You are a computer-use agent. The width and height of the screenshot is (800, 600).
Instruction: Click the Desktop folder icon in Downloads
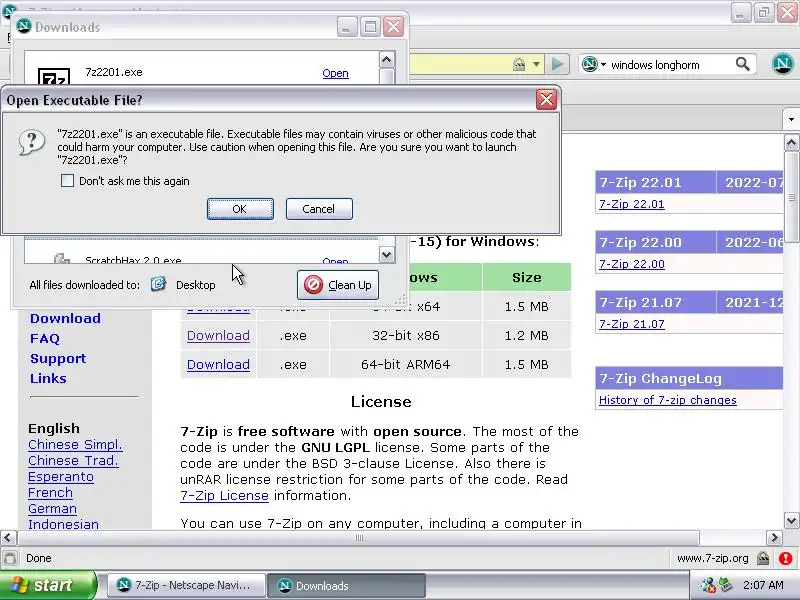pos(158,284)
